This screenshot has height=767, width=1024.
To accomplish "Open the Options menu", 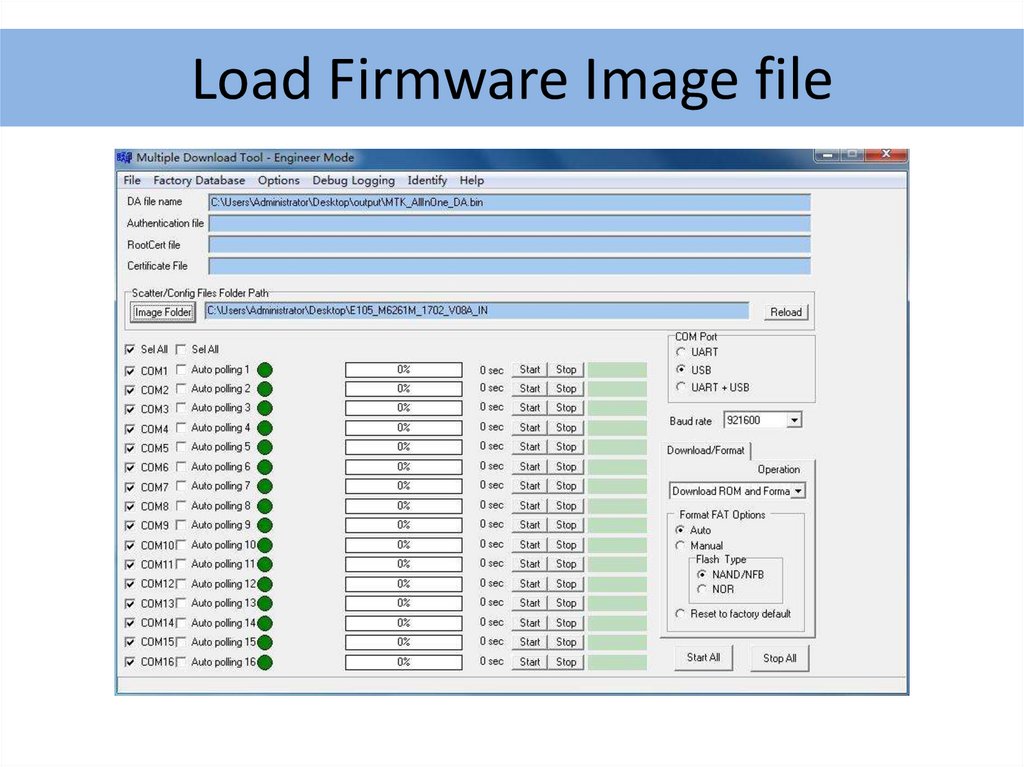I will click(278, 180).
